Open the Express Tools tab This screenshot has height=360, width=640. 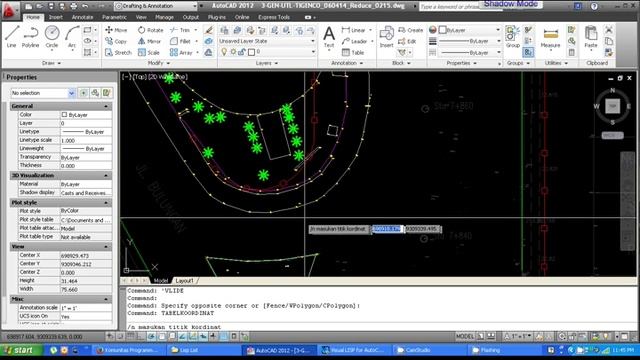[x=274, y=17]
